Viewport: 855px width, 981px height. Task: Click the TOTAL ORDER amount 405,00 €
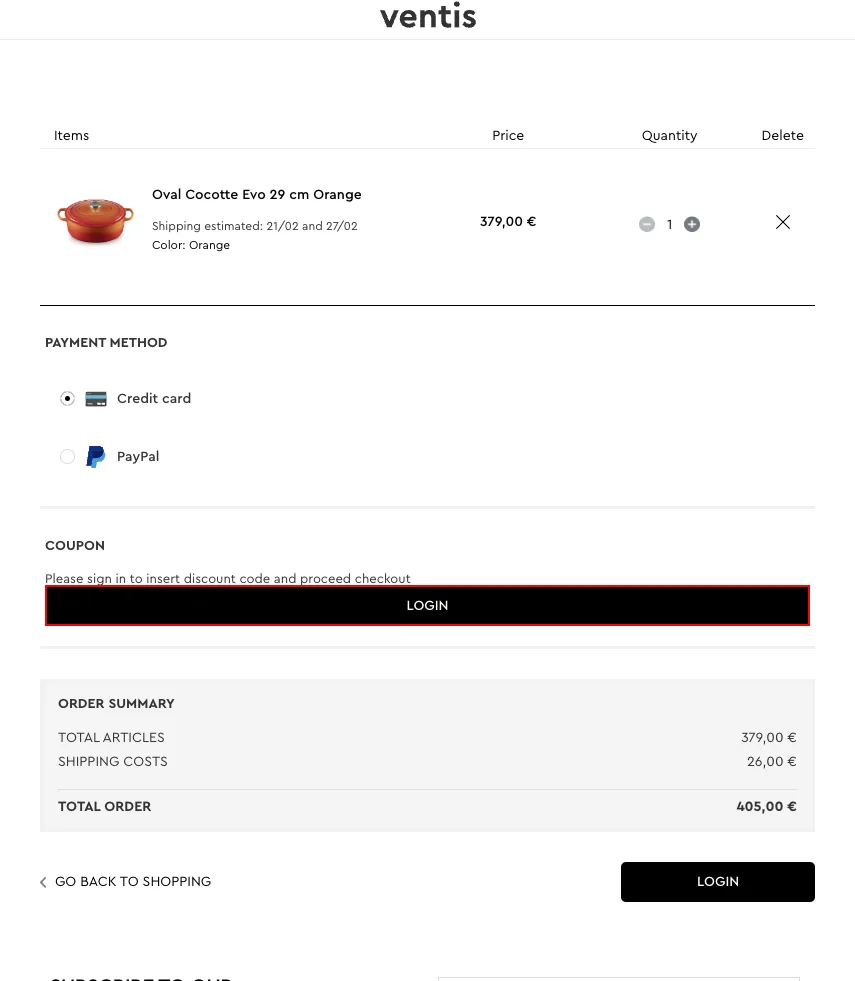click(x=766, y=806)
